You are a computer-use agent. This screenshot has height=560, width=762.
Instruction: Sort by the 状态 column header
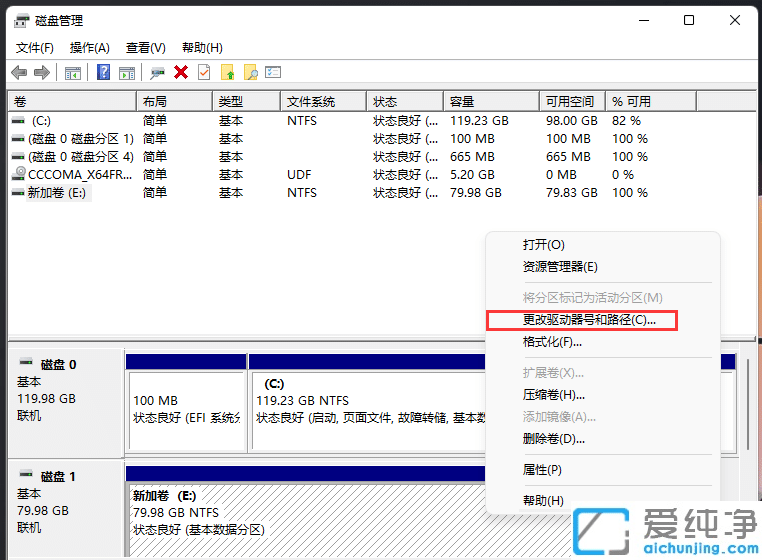click(x=405, y=102)
